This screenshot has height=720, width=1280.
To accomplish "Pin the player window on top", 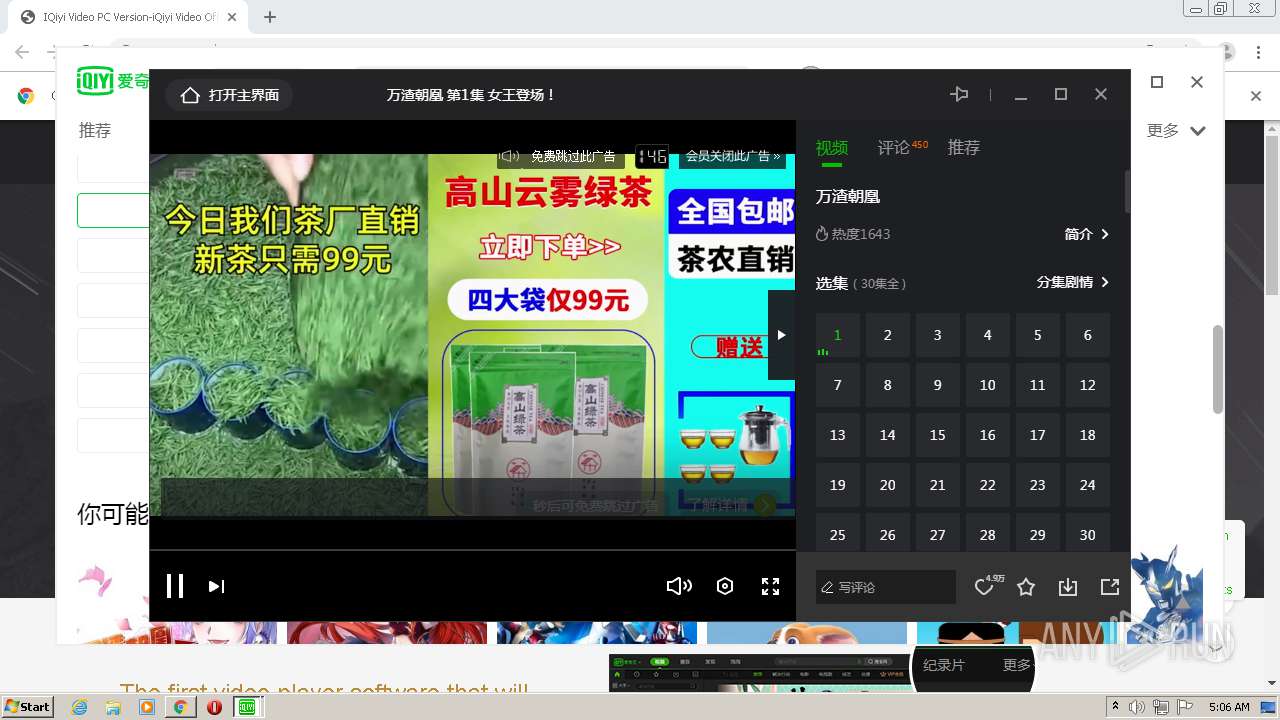I will coord(959,94).
